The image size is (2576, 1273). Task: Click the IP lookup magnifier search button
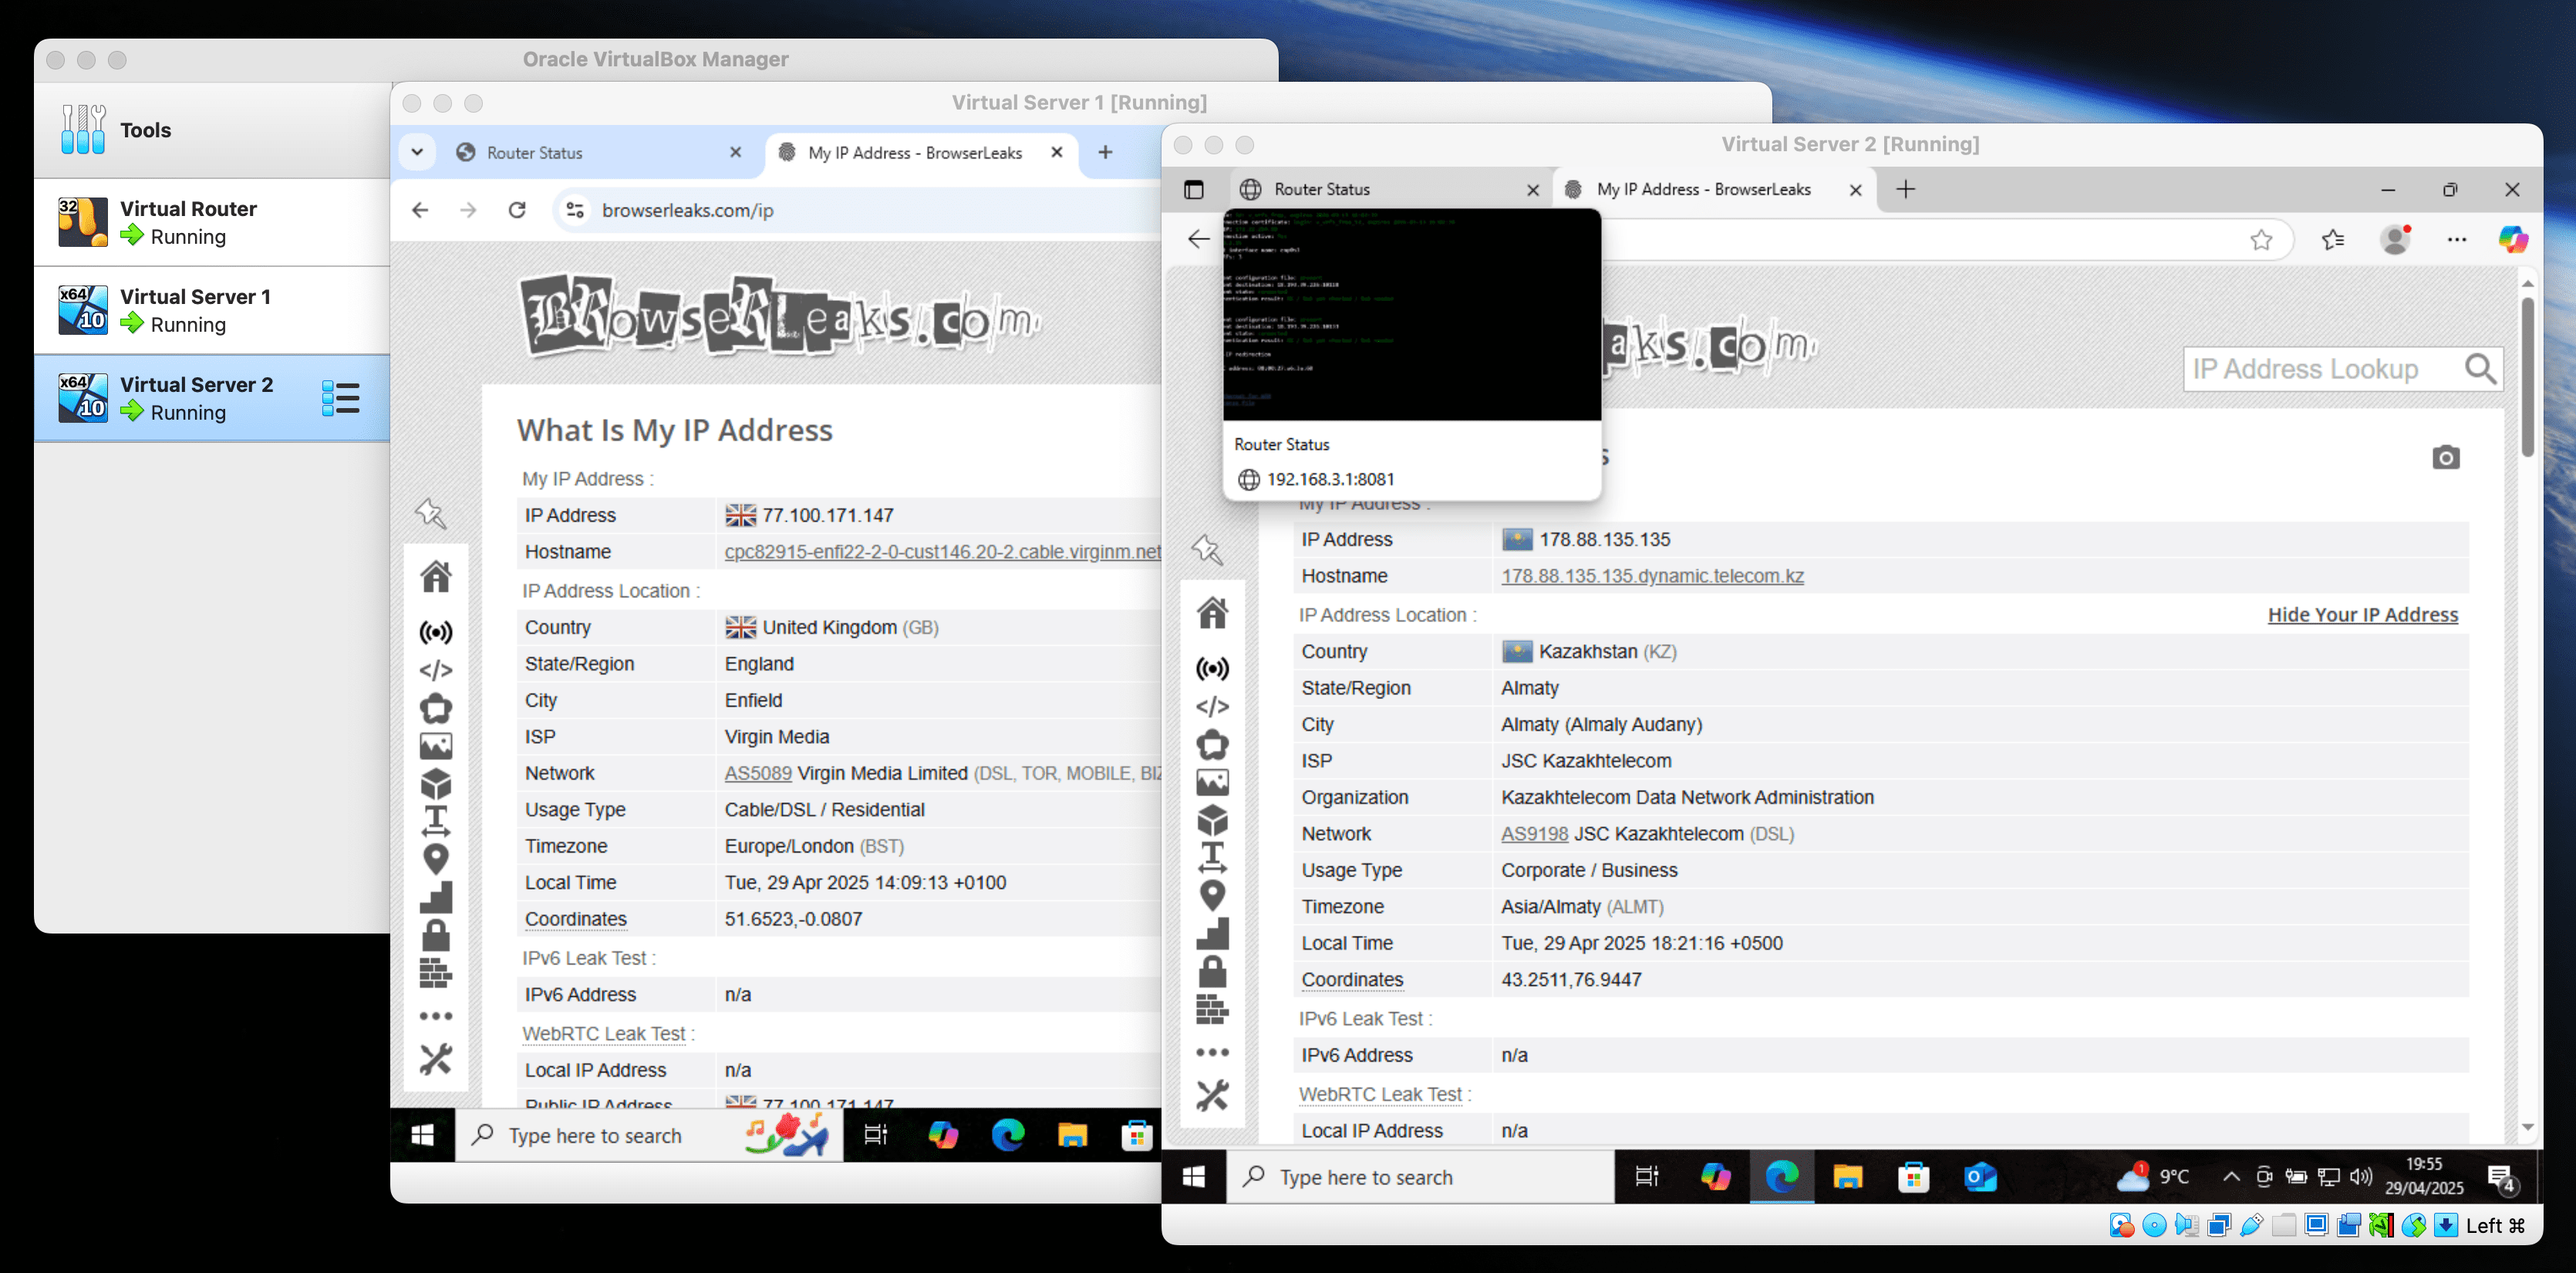tap(2480, 369)
